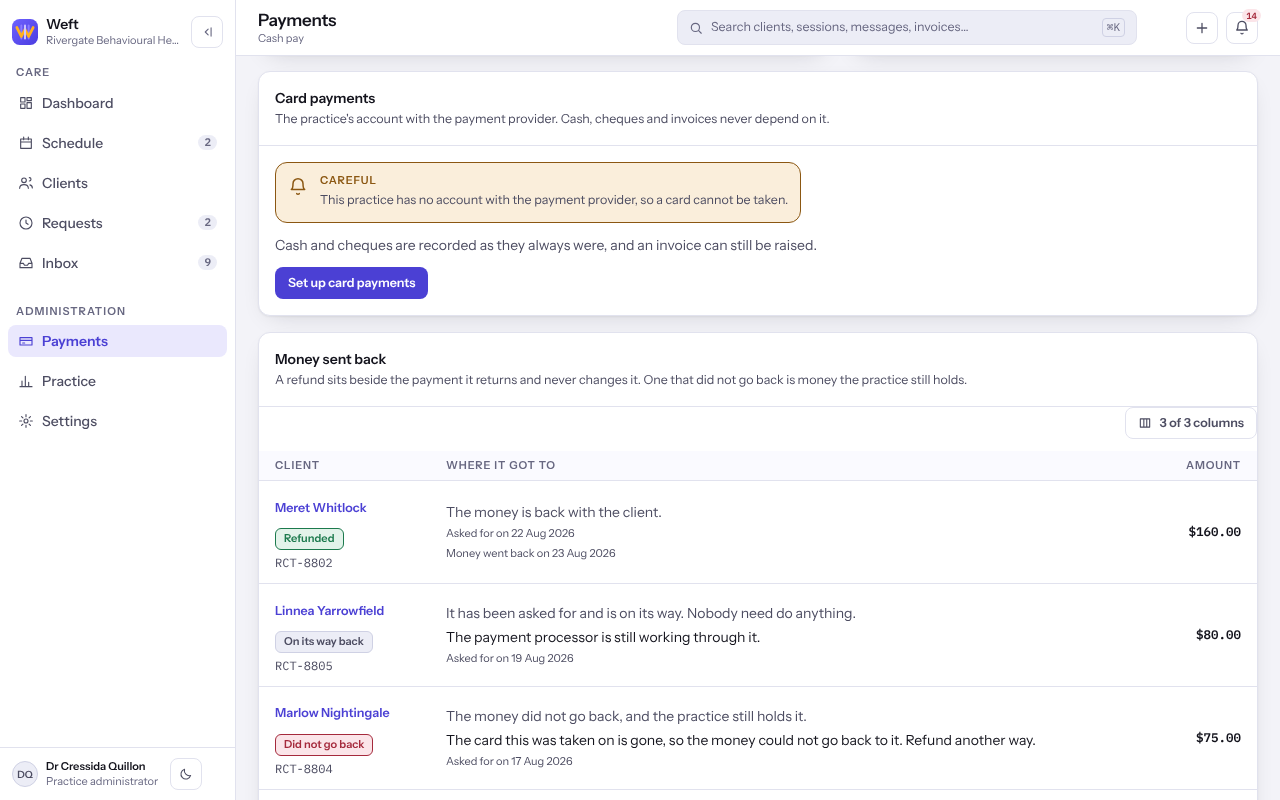Click the WHERE IT GOT TO column header
The width and height of the screenshot is (1280, 800).
tap(501, 465)
